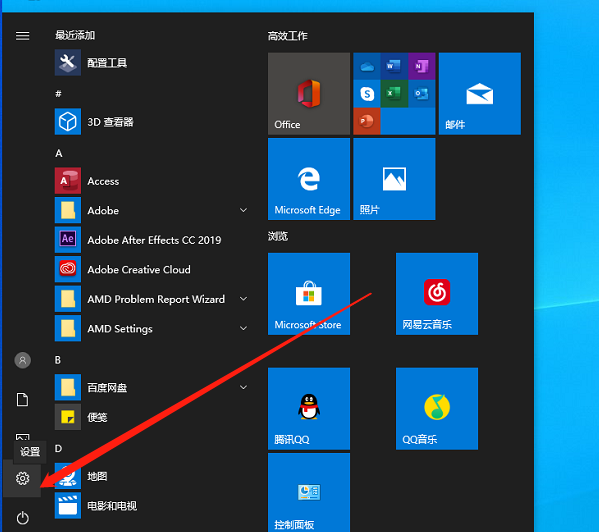Viewport: 599px width, 532px height.
Task: Open the 照片 photos tile
Action: point(394,179)
